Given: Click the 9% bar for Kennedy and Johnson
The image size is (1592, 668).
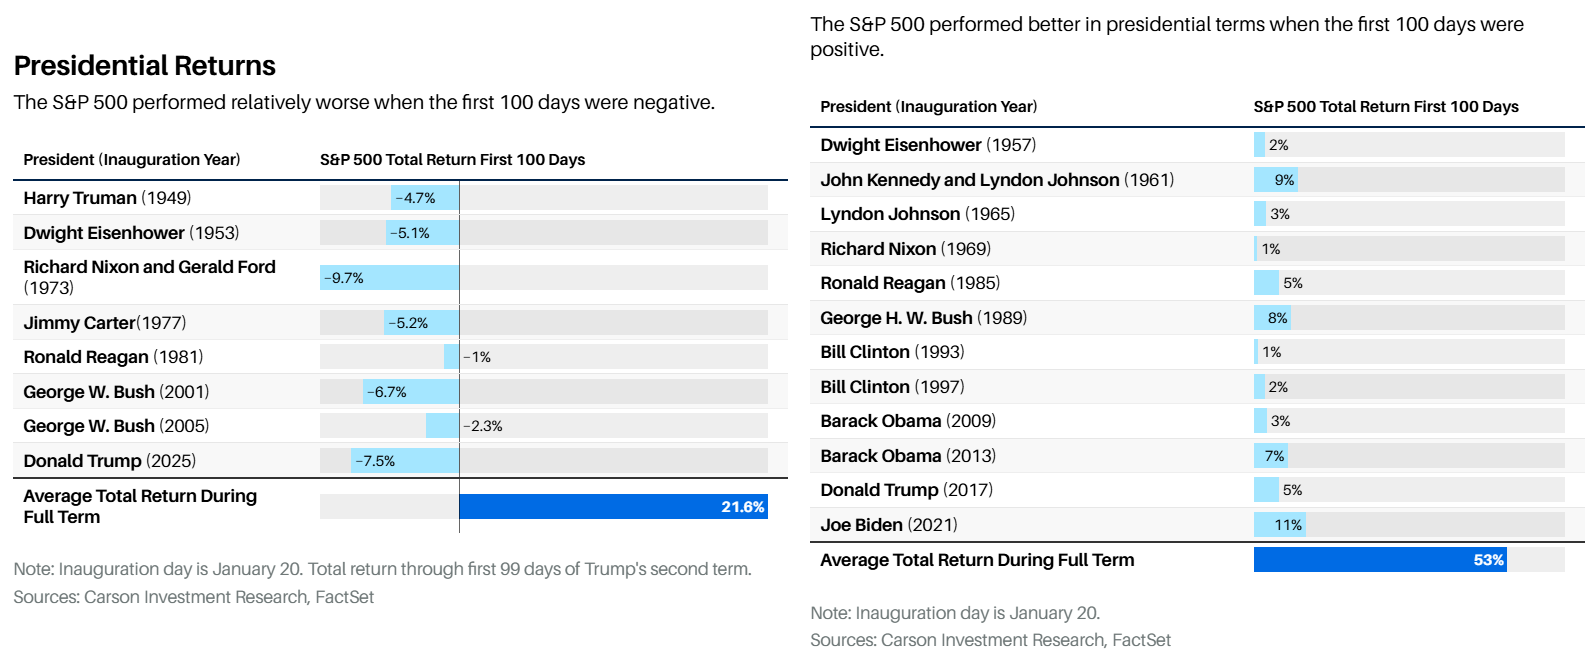Looking at the screenshot, I should click(1275, 180).
